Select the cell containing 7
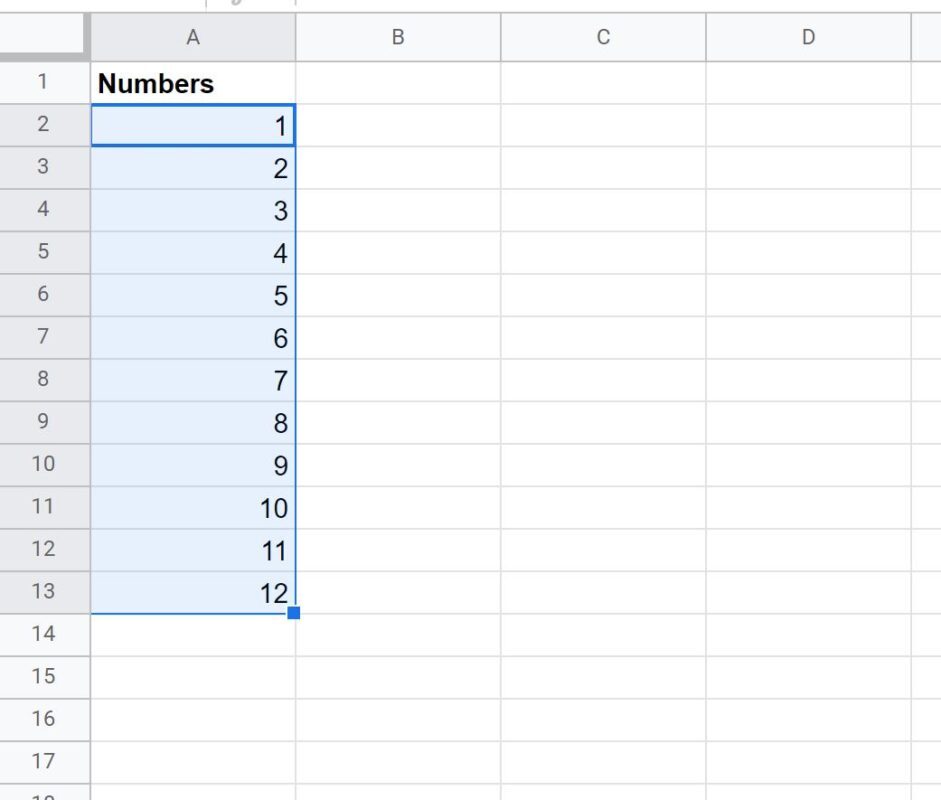The width and height of the screenshot is (941, 800). [x=193, y=380]
